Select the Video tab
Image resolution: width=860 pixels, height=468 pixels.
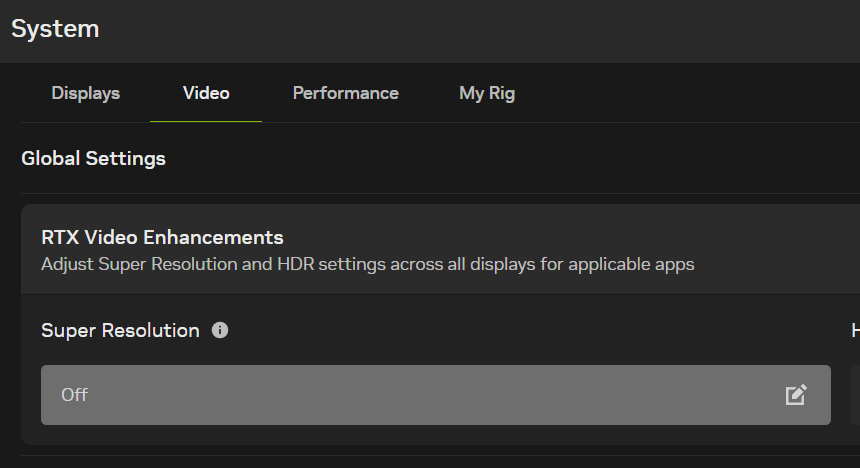(x=206, y=93)
